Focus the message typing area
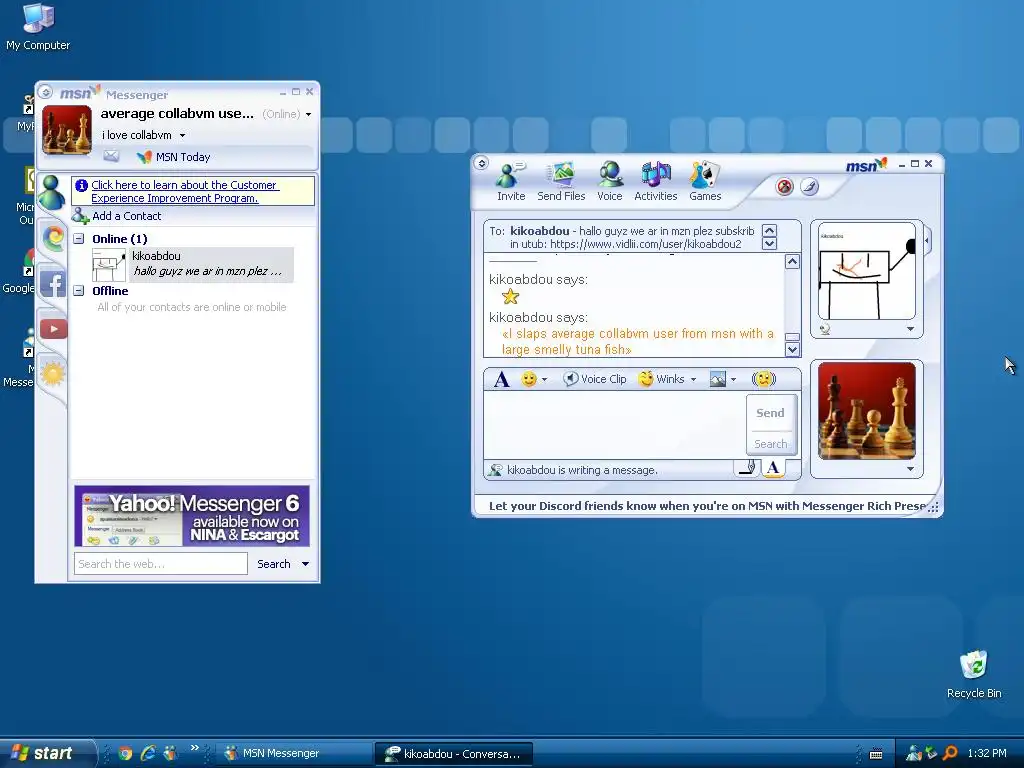Image resolution: width=1024 pixels, height=768 pixels. point(615,424)
